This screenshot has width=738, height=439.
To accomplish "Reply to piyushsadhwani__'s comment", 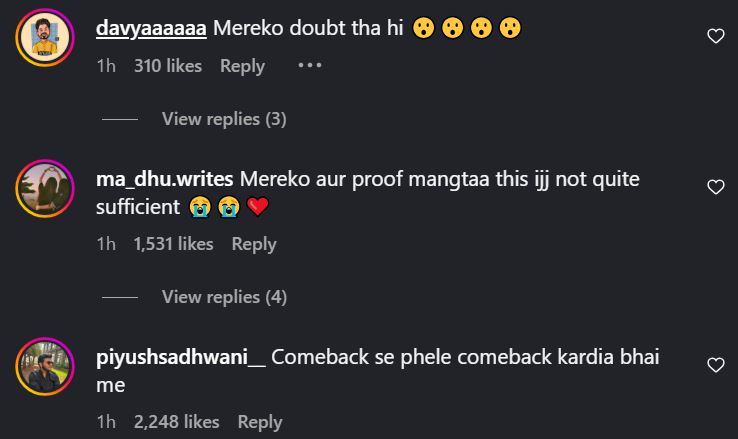I will click(260, 422).
